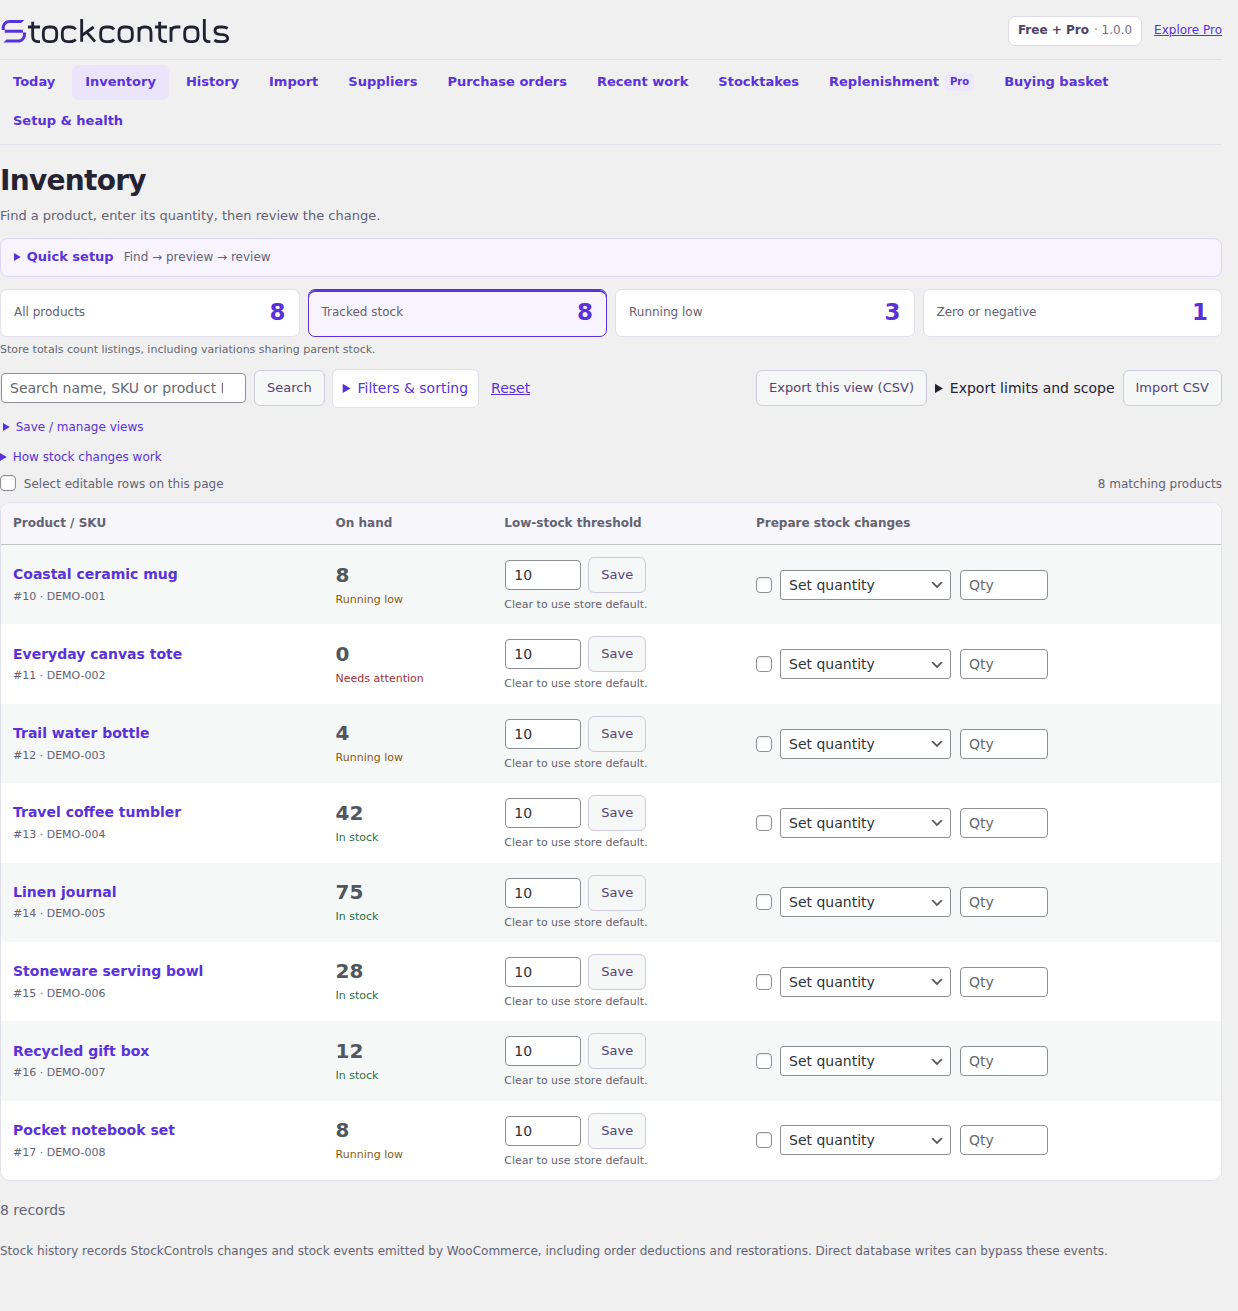Switch to the Stocktakes tab
The image size is (1238, 1311).
pos(758,82)
